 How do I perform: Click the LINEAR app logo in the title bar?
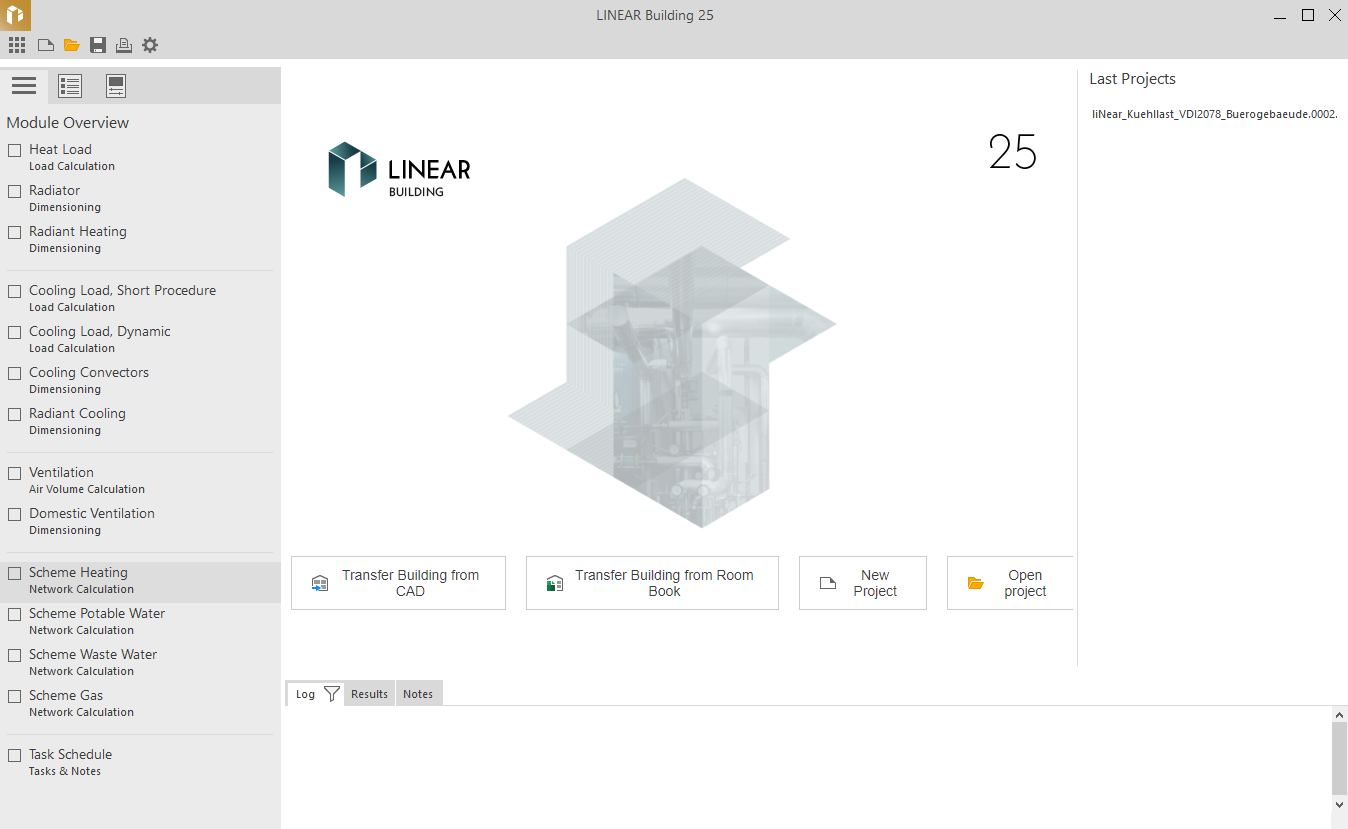tap(15, 15)
